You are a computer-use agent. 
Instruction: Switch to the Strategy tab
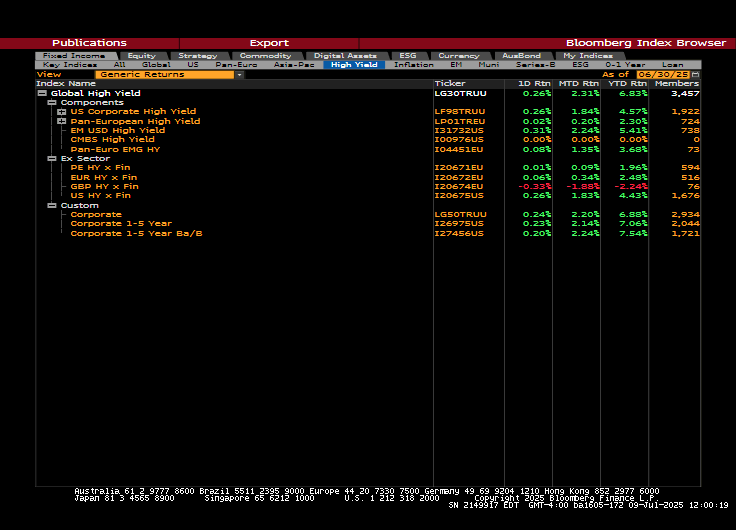coord(198,56)
